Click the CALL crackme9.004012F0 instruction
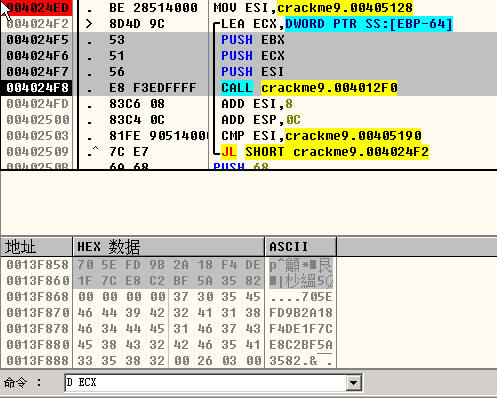 [309, 88]
